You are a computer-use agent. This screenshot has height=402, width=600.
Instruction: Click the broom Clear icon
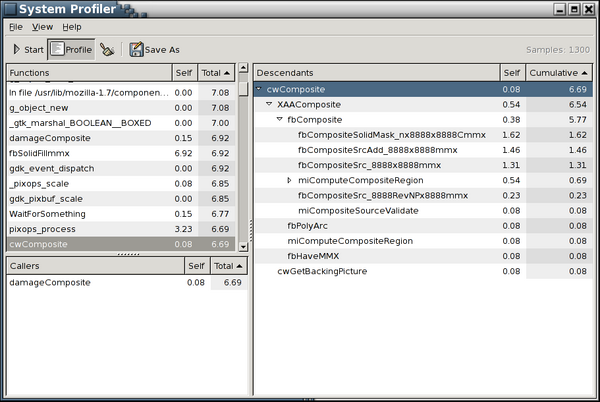pos(107,49)
